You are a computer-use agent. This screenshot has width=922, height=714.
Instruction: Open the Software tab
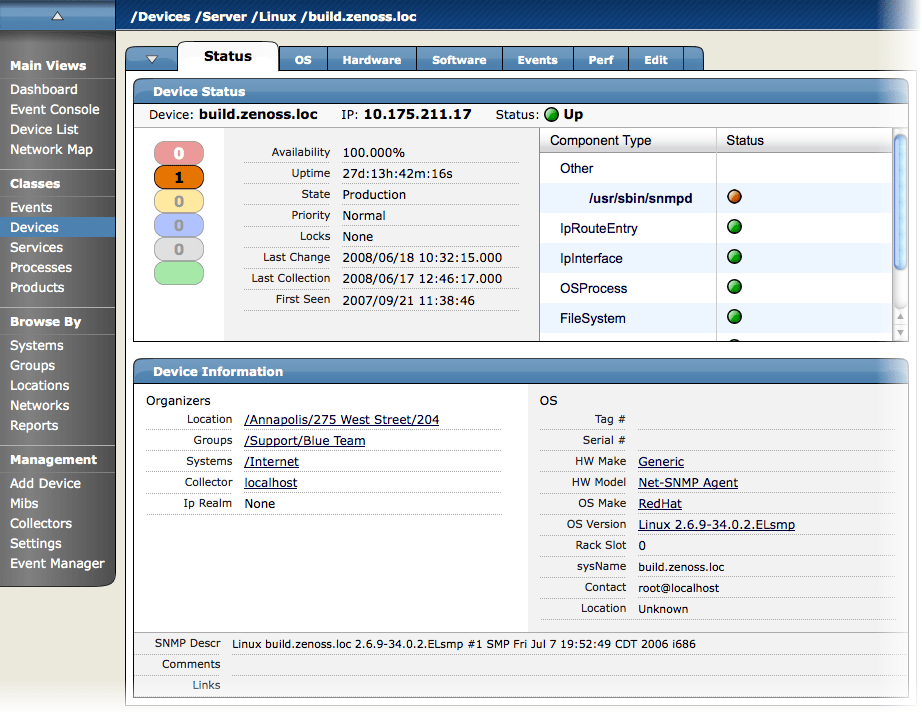(x=459, y=59)
